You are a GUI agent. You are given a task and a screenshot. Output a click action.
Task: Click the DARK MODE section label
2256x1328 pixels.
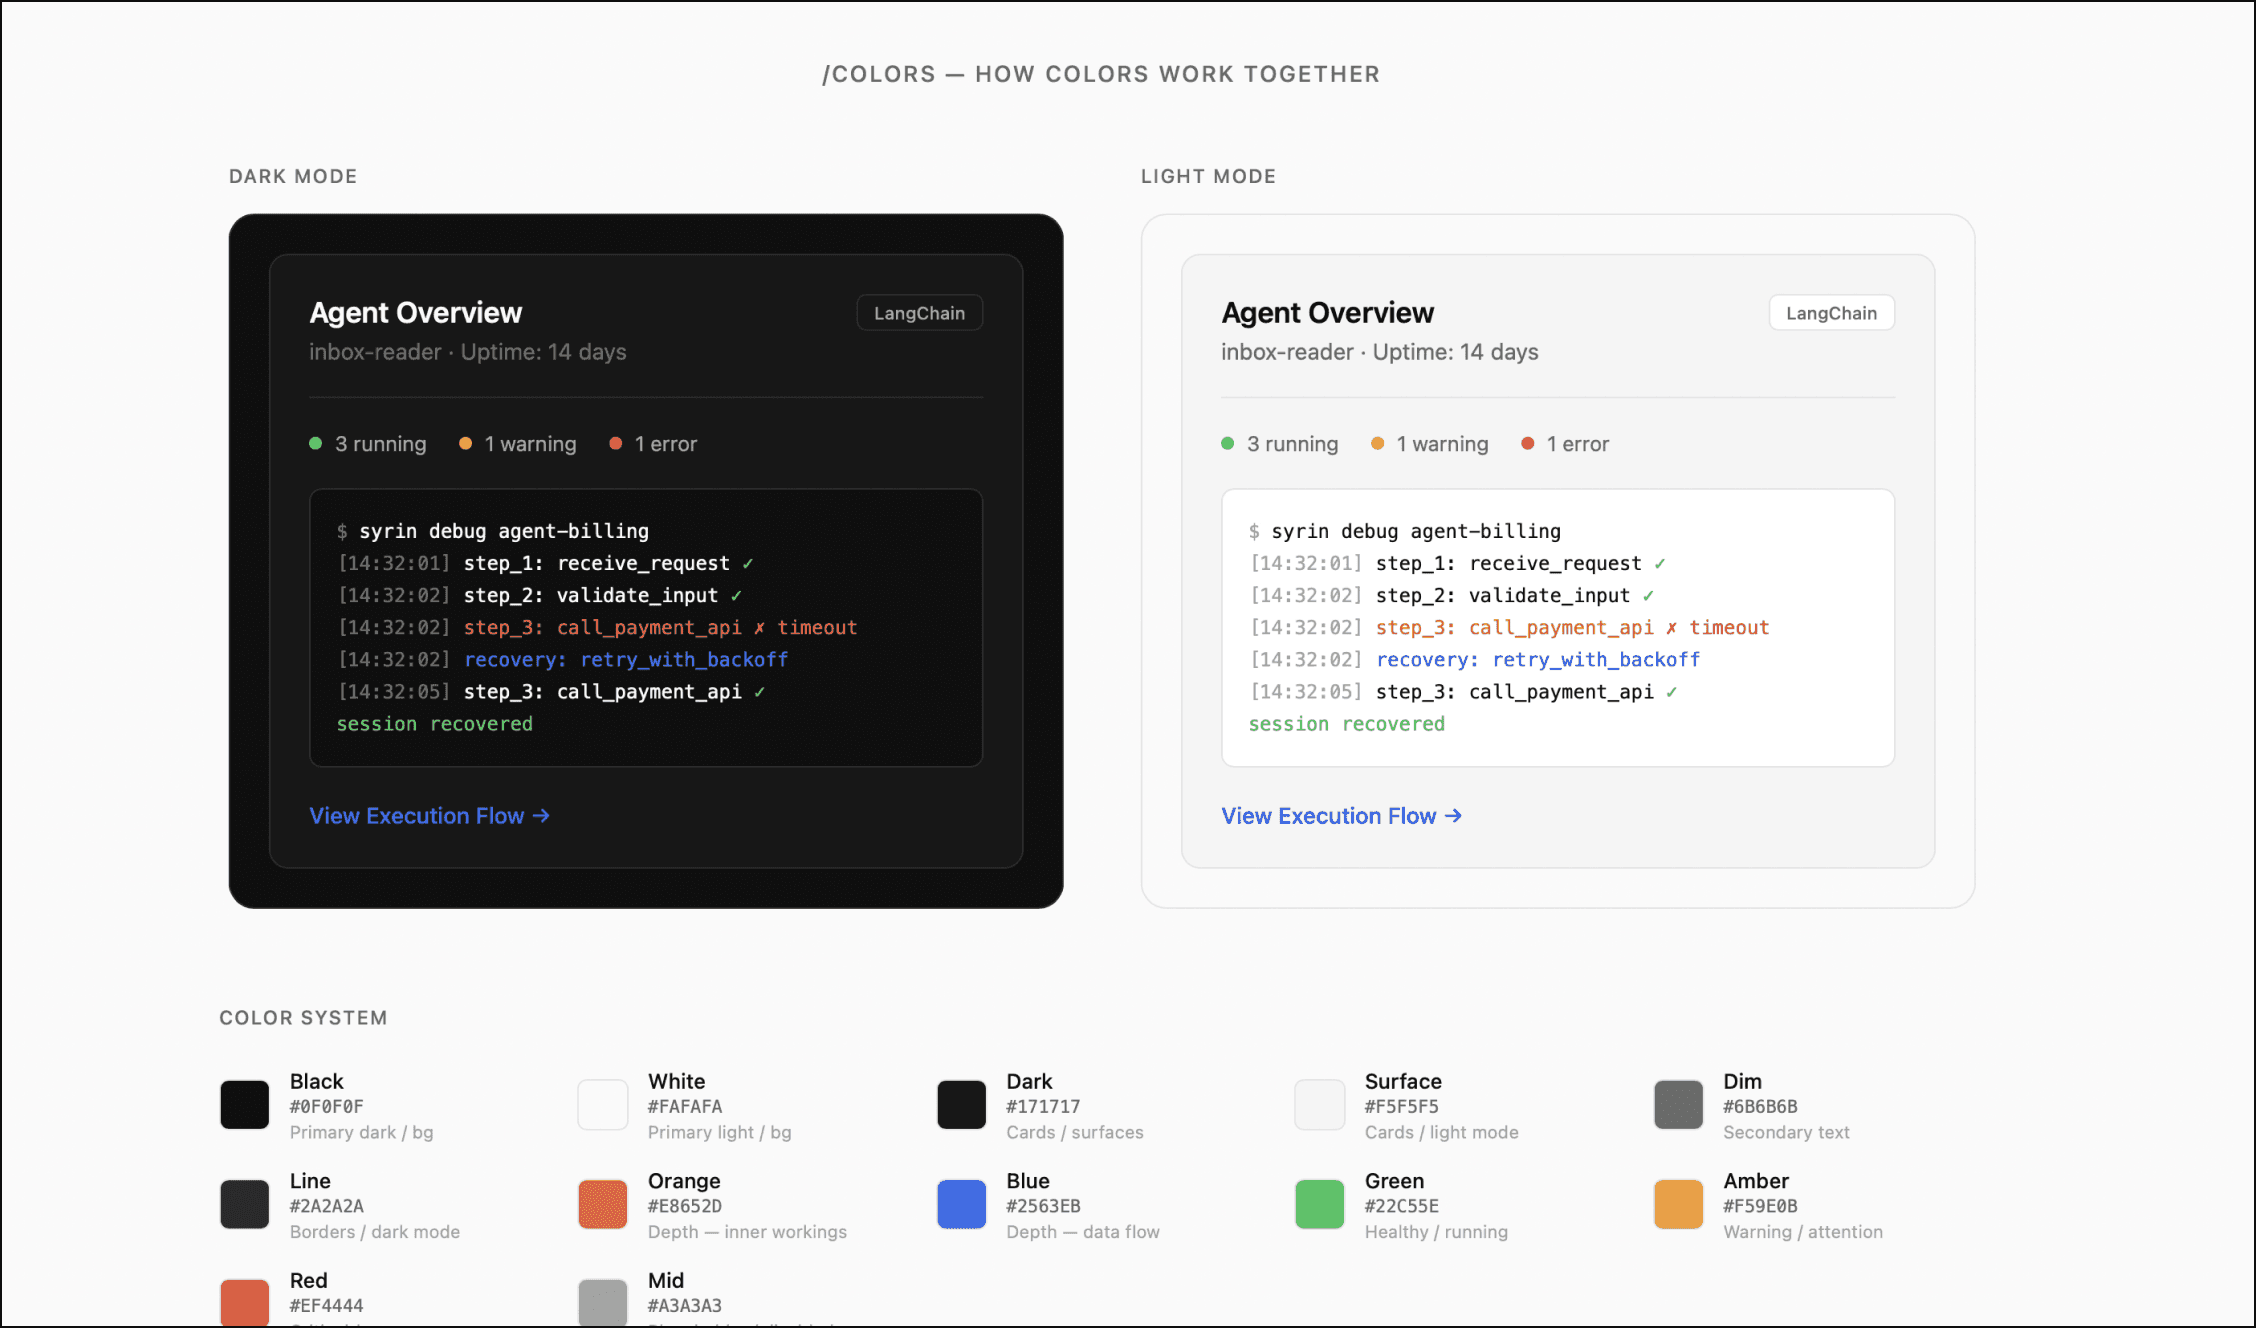click(293, 176)
